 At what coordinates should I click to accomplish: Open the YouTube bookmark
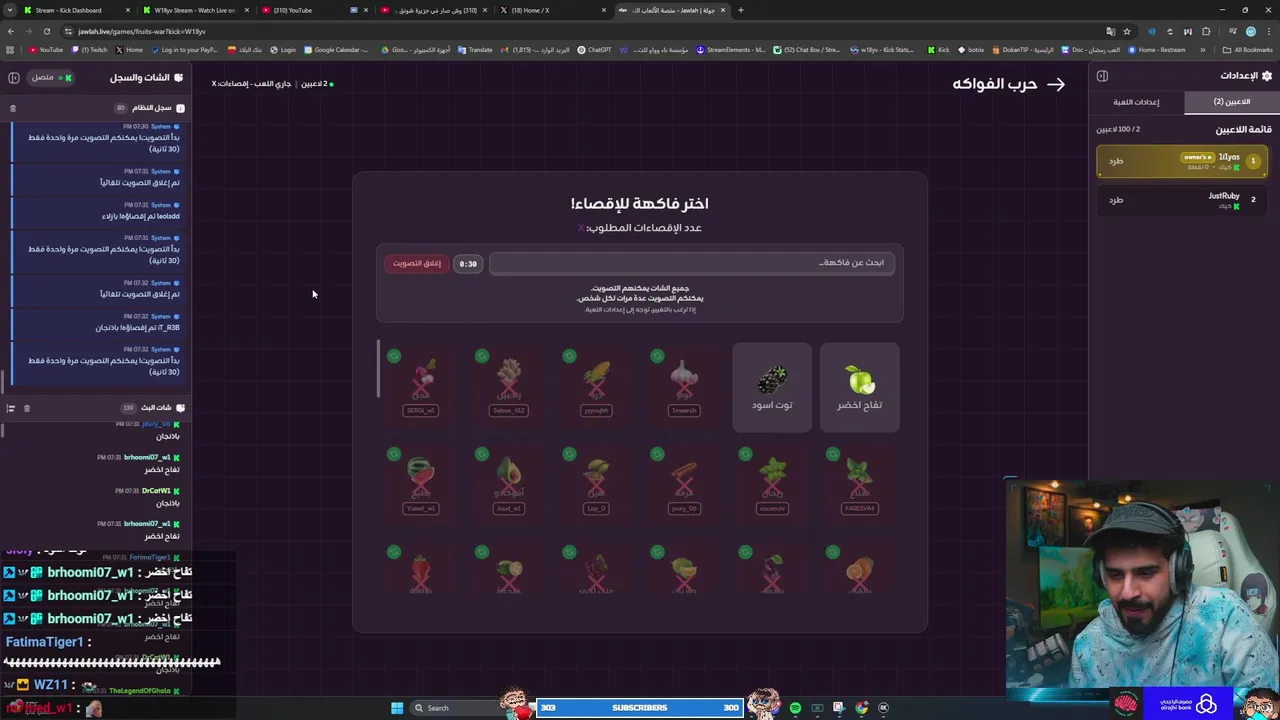46,50
